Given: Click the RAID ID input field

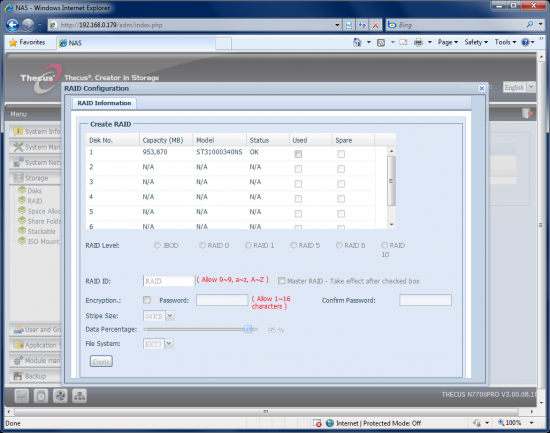Looking at the screenshot, I should (169, 281).
